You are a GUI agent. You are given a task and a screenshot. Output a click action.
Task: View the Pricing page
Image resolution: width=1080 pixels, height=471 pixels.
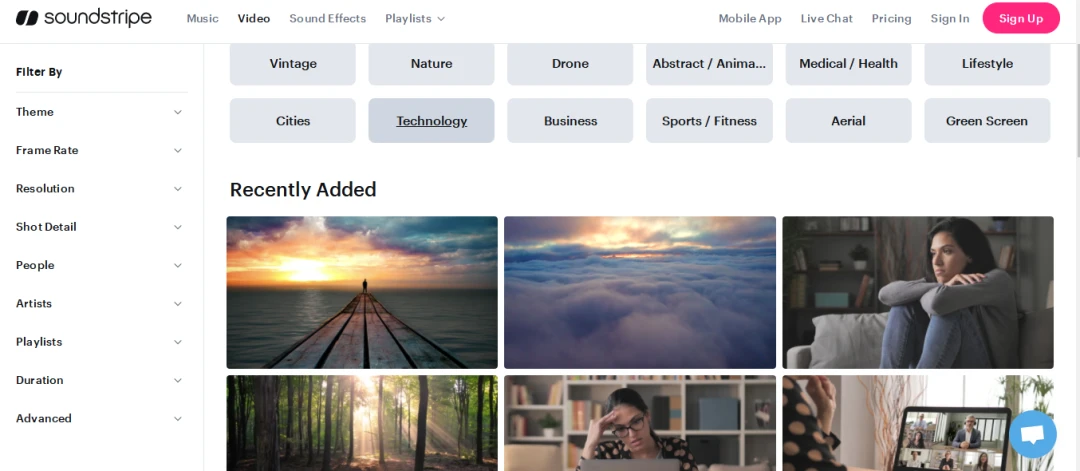[x=891, y=19]
